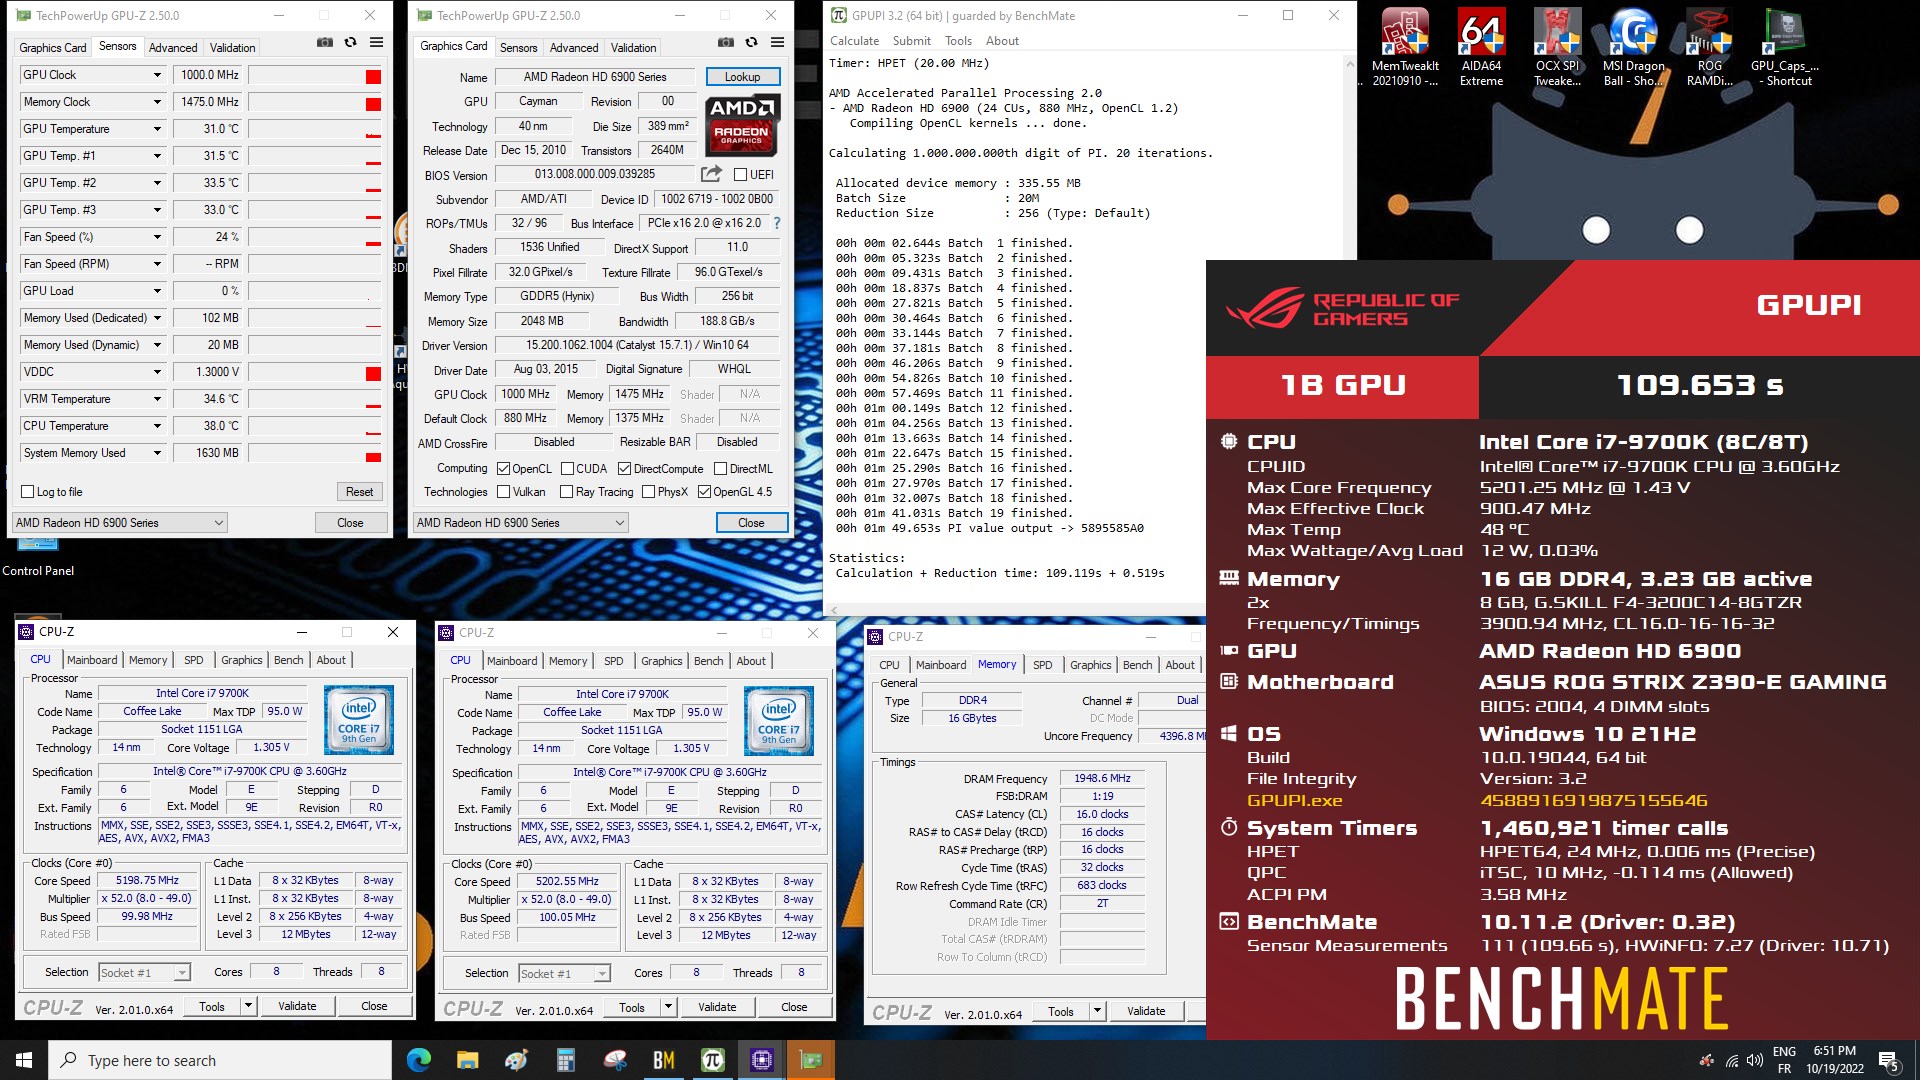The width and height of the screenshot is (1920, 1080).
Task: Toggle CUDA checkbox
Action: [567, 468]
